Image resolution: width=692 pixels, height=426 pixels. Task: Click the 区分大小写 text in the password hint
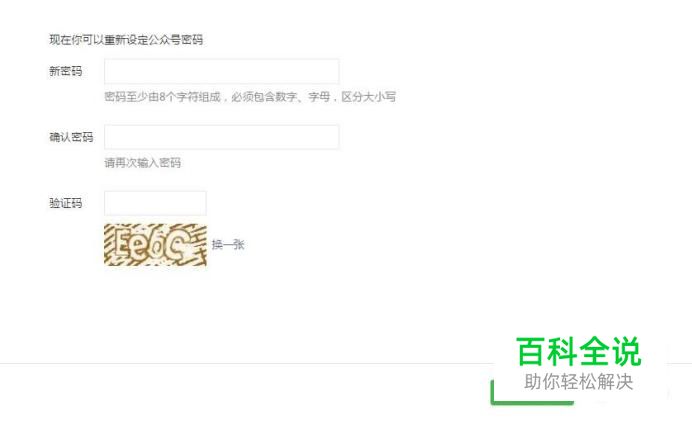(369, 97)
